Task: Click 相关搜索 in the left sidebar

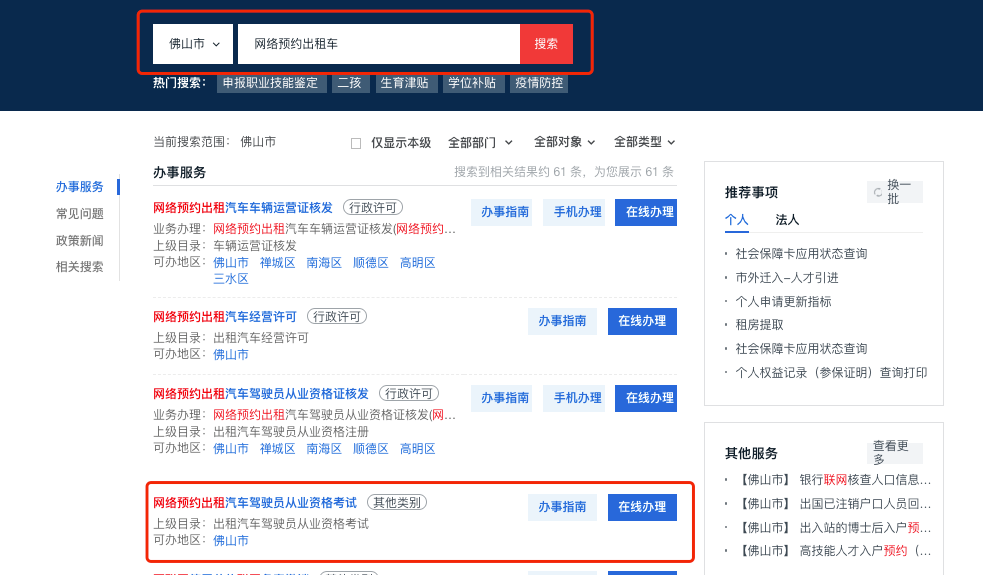Action: click(80, 267)
